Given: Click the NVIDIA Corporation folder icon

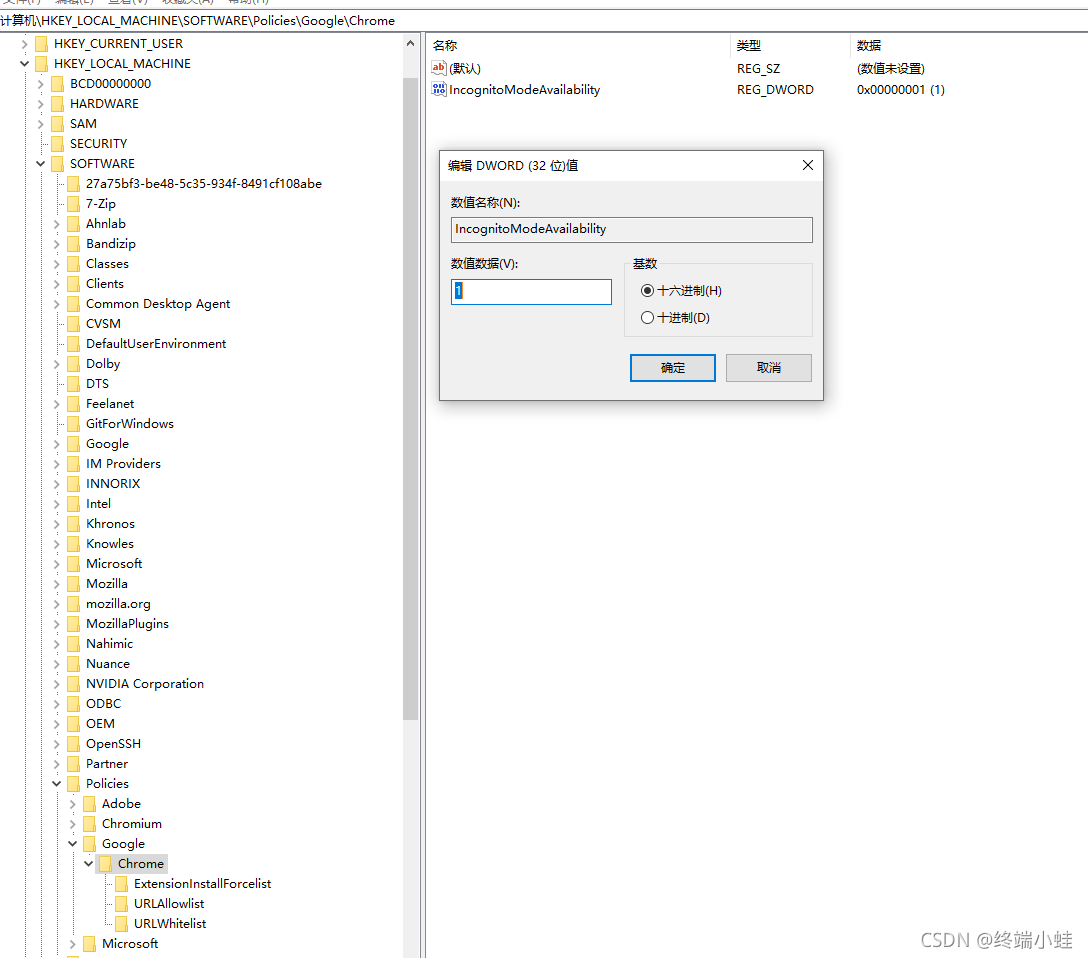Looking at the screenshot, I should pos(74,683).
